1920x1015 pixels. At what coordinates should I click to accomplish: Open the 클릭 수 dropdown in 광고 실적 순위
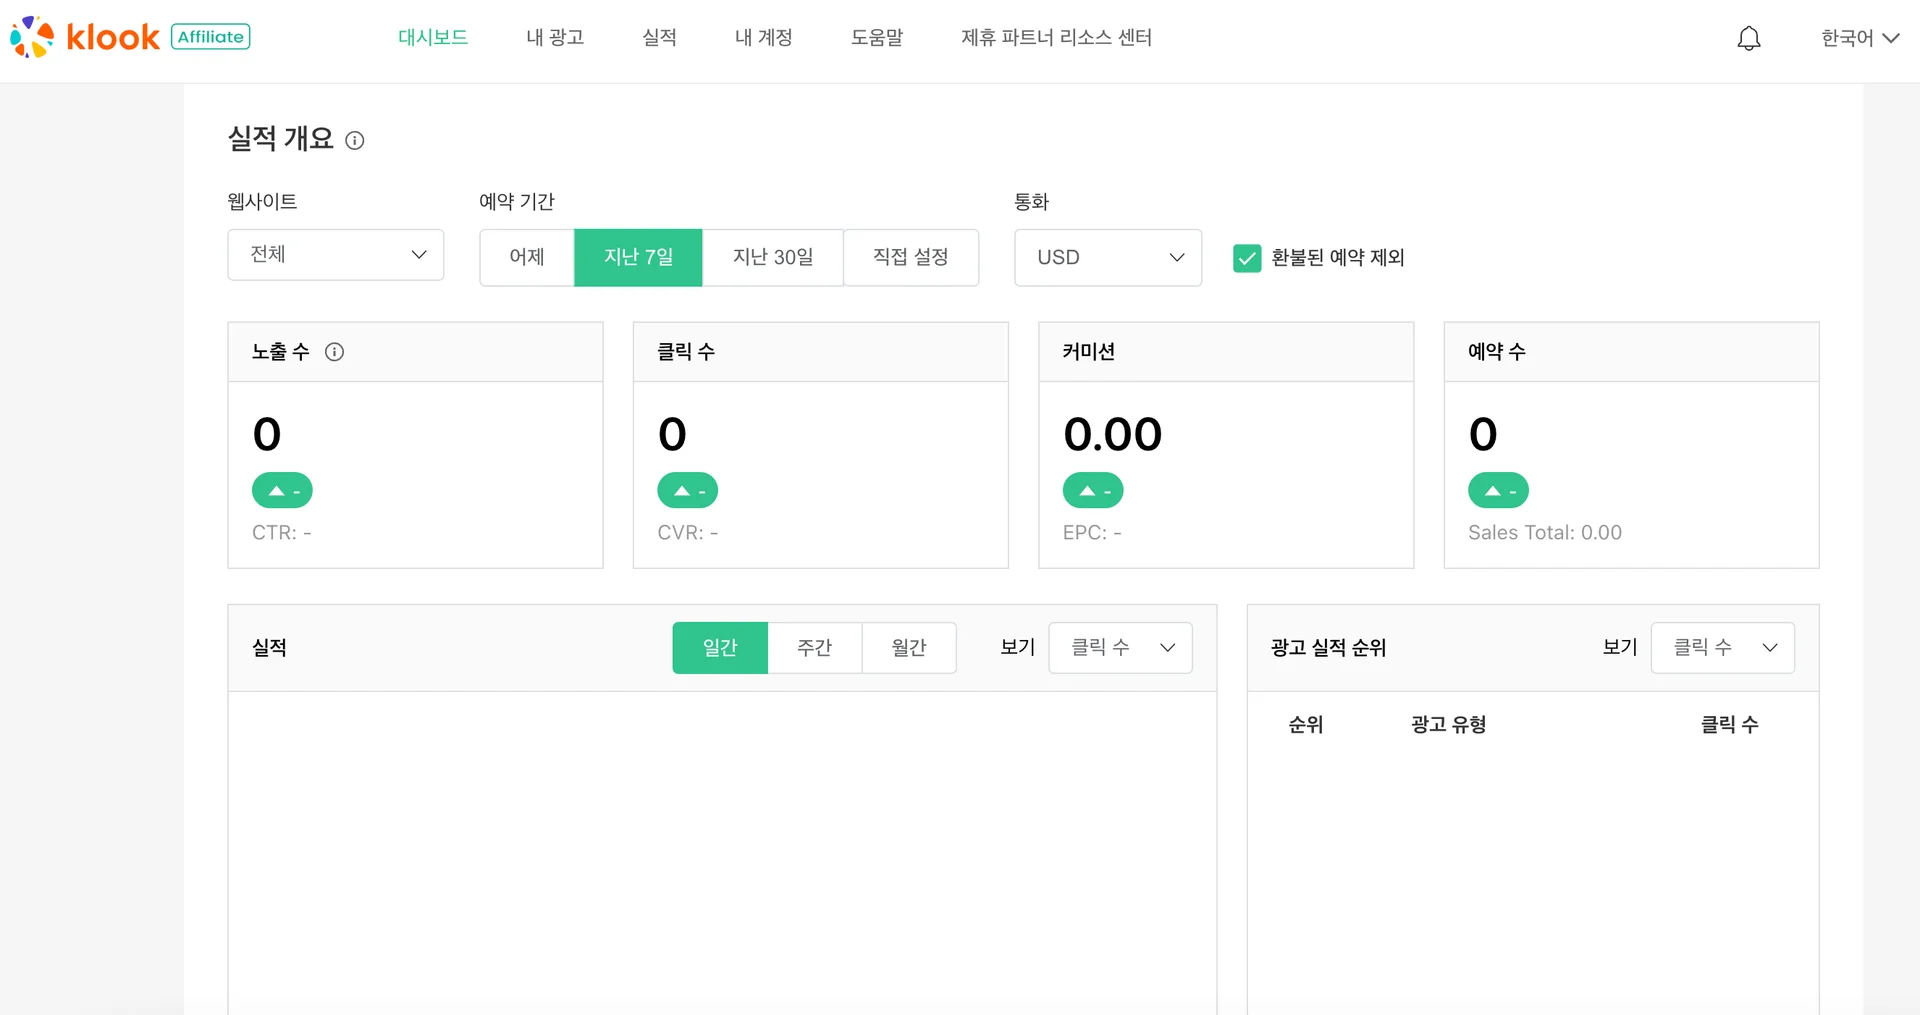click(1722, 647)
